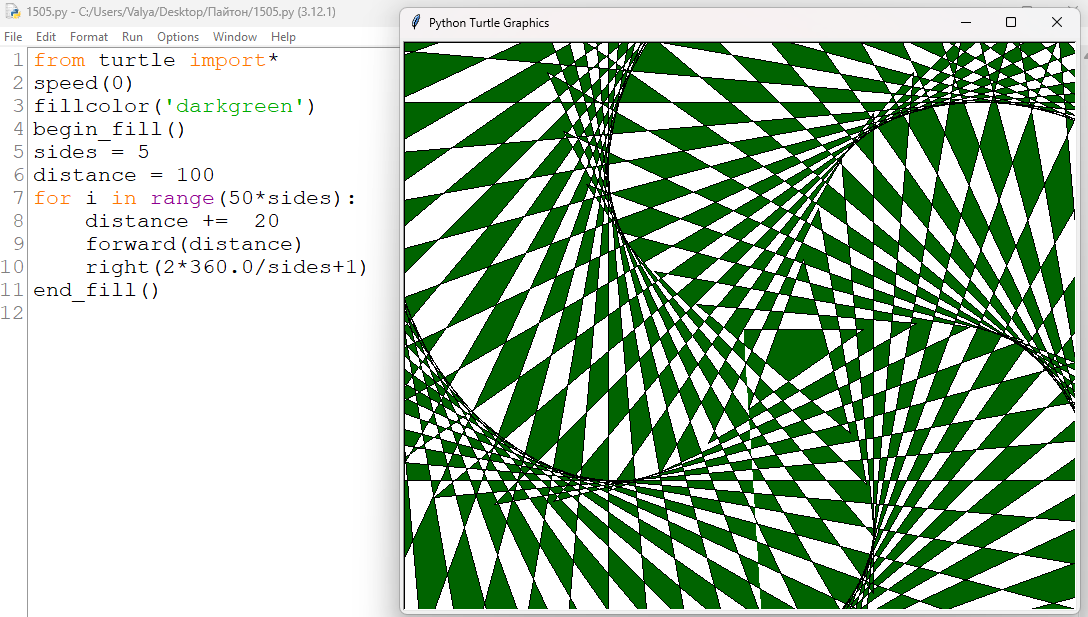The height and width of the screenshot is (617, 1088).
Task: Click in code line 'from turtle import*'
Action: pos(156,60)
